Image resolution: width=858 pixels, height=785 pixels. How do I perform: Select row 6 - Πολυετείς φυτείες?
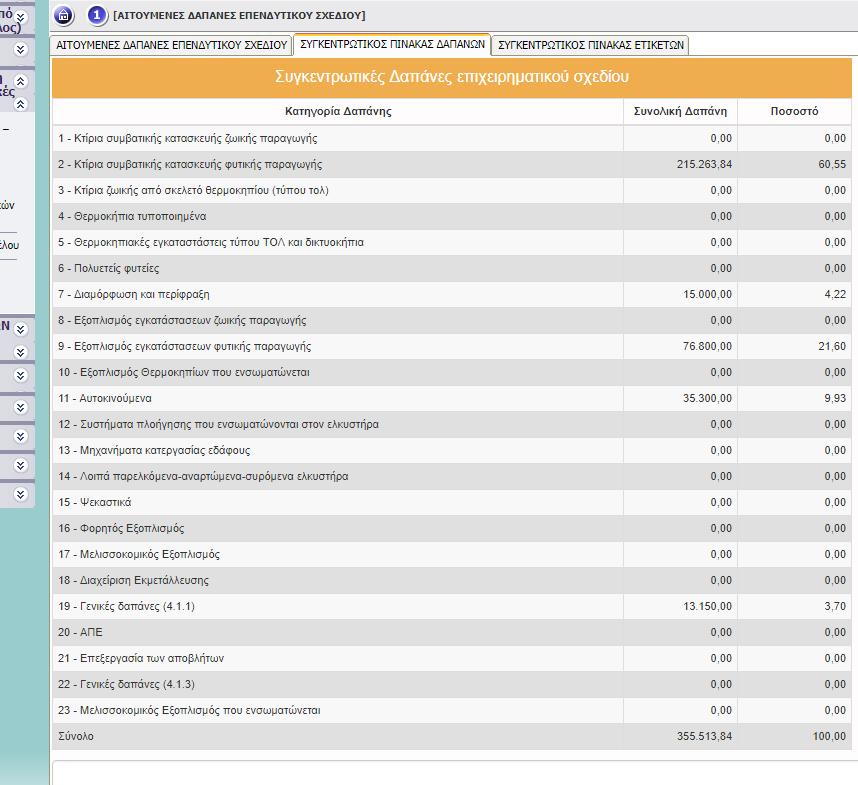click(452, 269)
